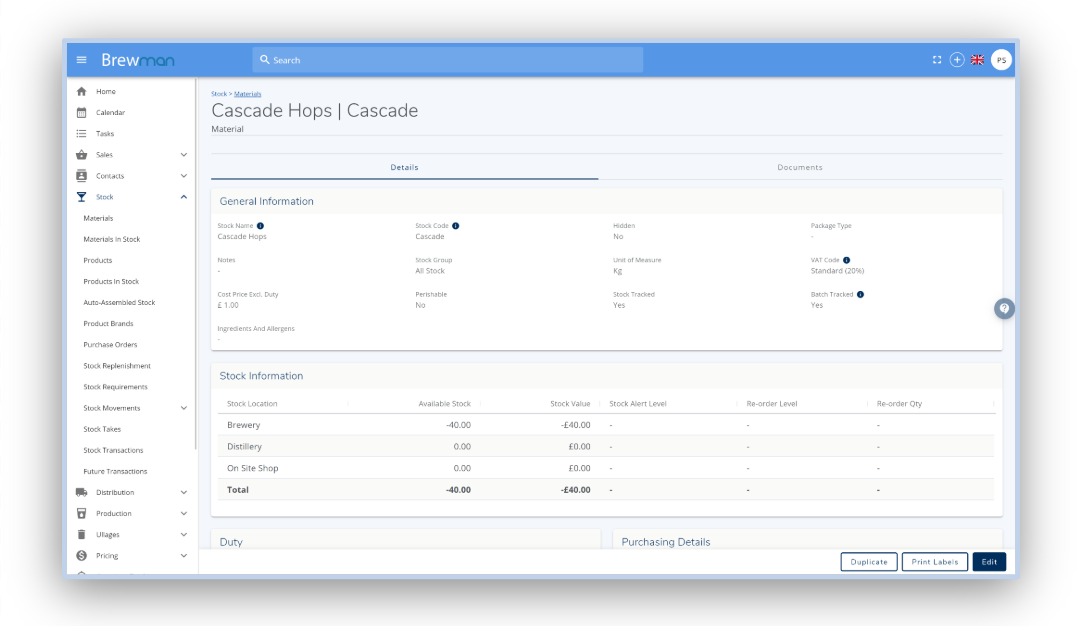1089x626 pixels.
Task: Click the Calendar icon in sidebar
Action: click(81, 113)
